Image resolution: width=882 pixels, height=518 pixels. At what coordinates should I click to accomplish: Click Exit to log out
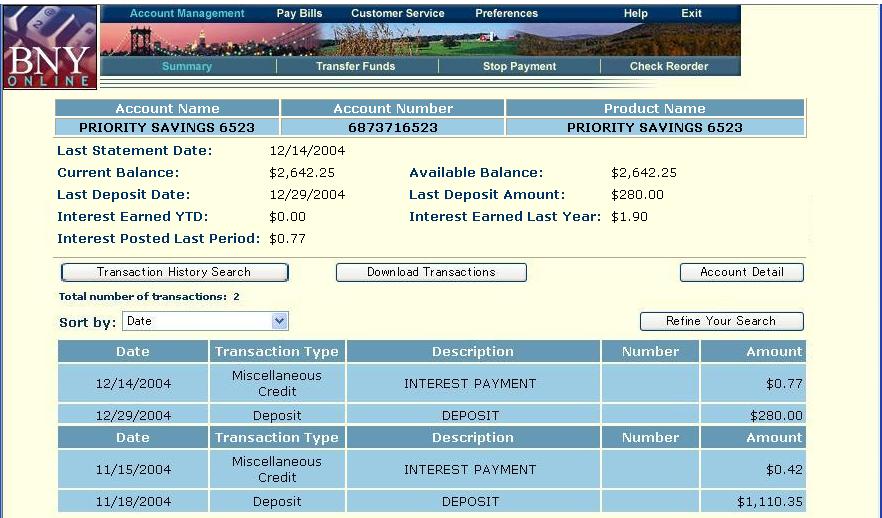[691, 14]
